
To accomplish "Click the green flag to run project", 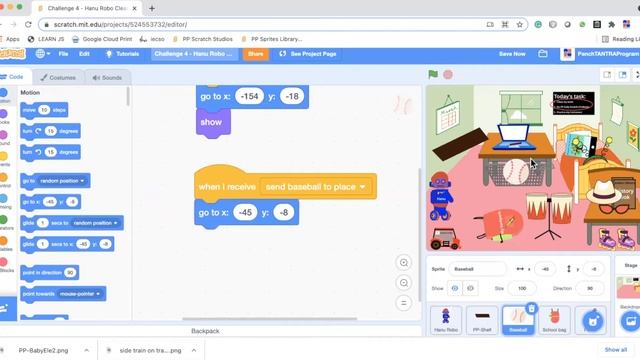I will [433, 75].
